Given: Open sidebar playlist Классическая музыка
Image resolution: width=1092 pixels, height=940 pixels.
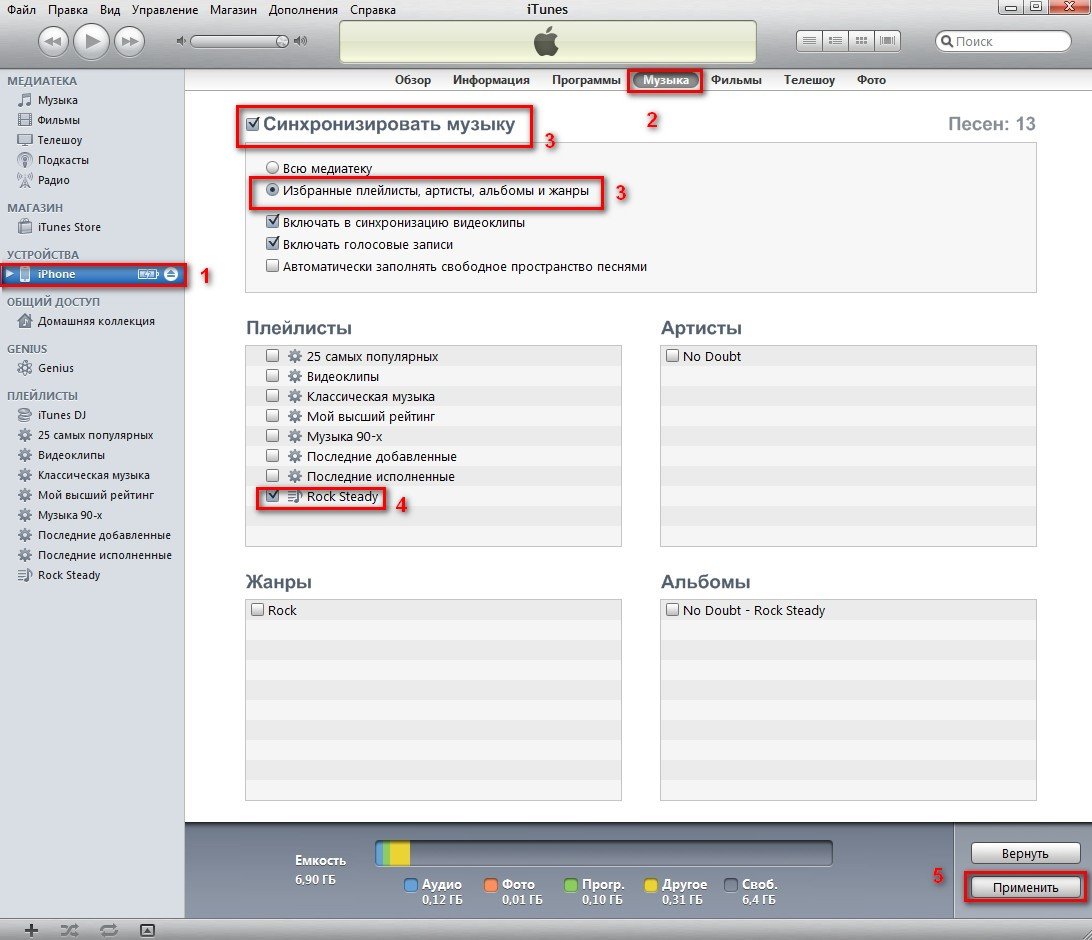Looking at the screenshot, I should point(93,475).
